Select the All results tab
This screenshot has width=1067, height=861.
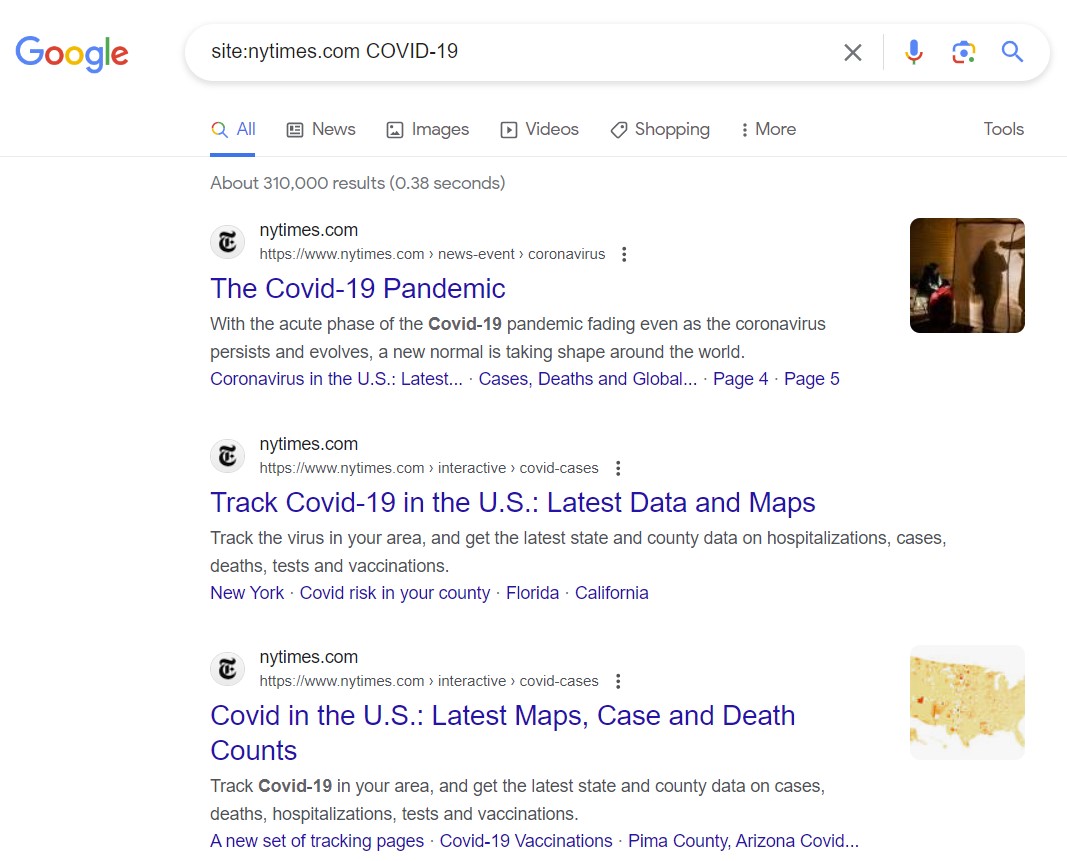233,129
